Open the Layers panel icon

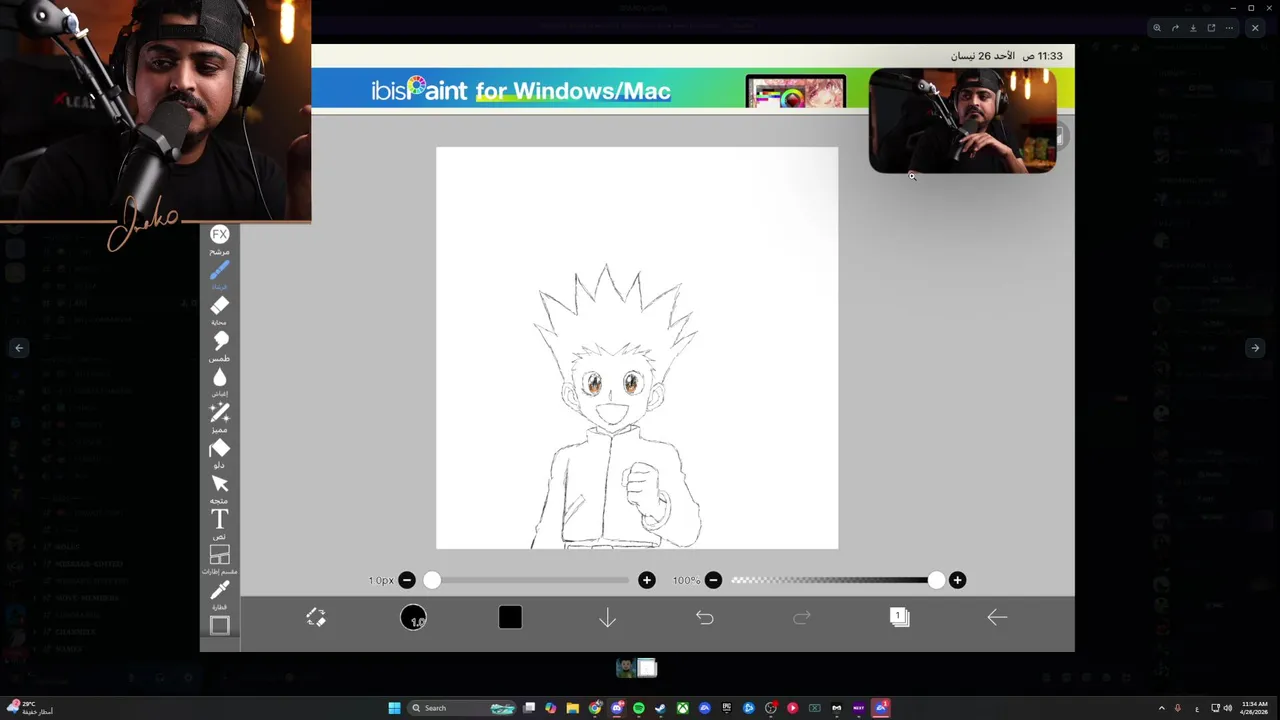pyautogui.click(x=899, y=617)
